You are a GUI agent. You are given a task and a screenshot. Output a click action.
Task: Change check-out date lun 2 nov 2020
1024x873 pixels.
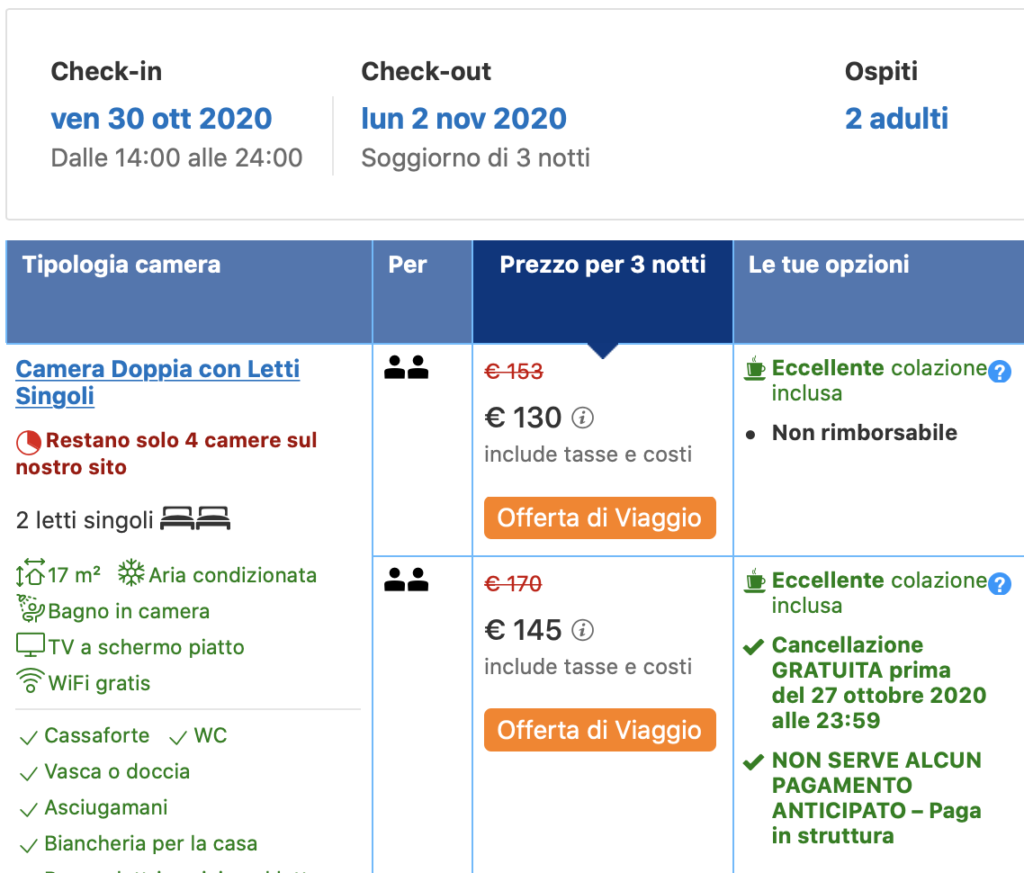pos(464,119)
